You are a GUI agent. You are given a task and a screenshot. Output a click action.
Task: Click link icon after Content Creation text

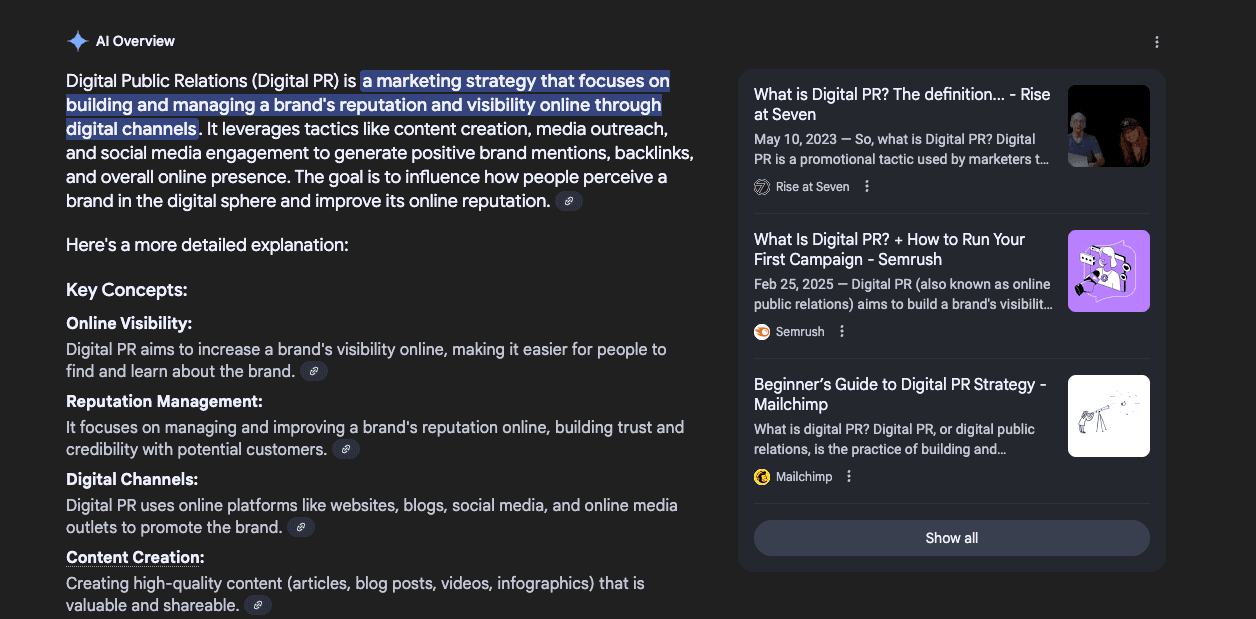click(x=258, y=606)
